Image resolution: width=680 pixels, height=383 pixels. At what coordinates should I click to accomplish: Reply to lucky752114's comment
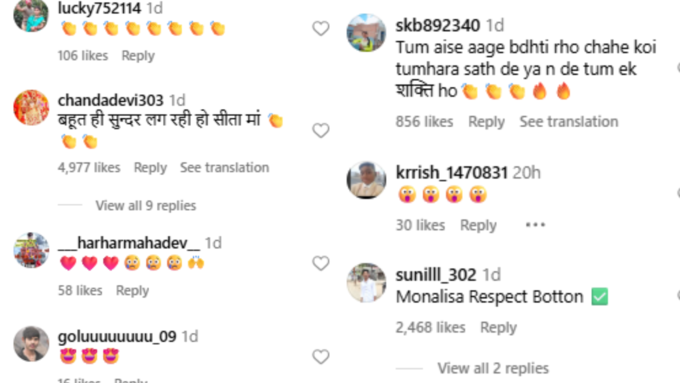[x=138, y=56]
